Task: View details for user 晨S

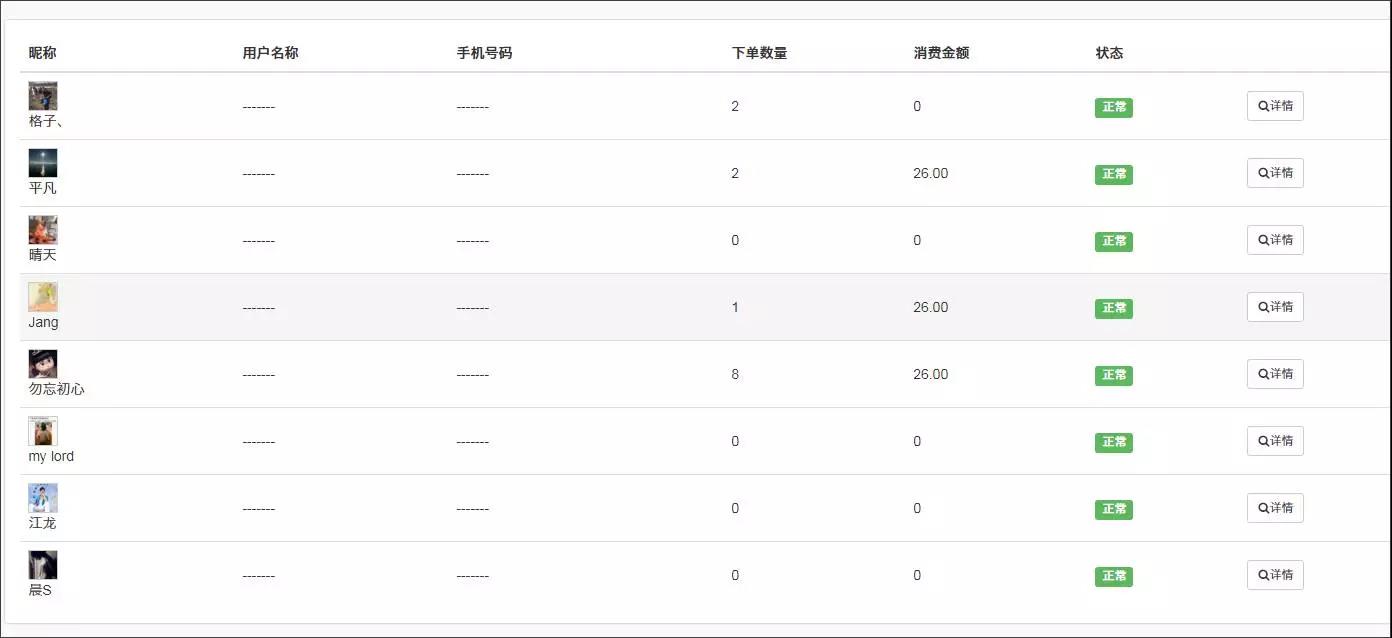Action: coord(1275,575)
